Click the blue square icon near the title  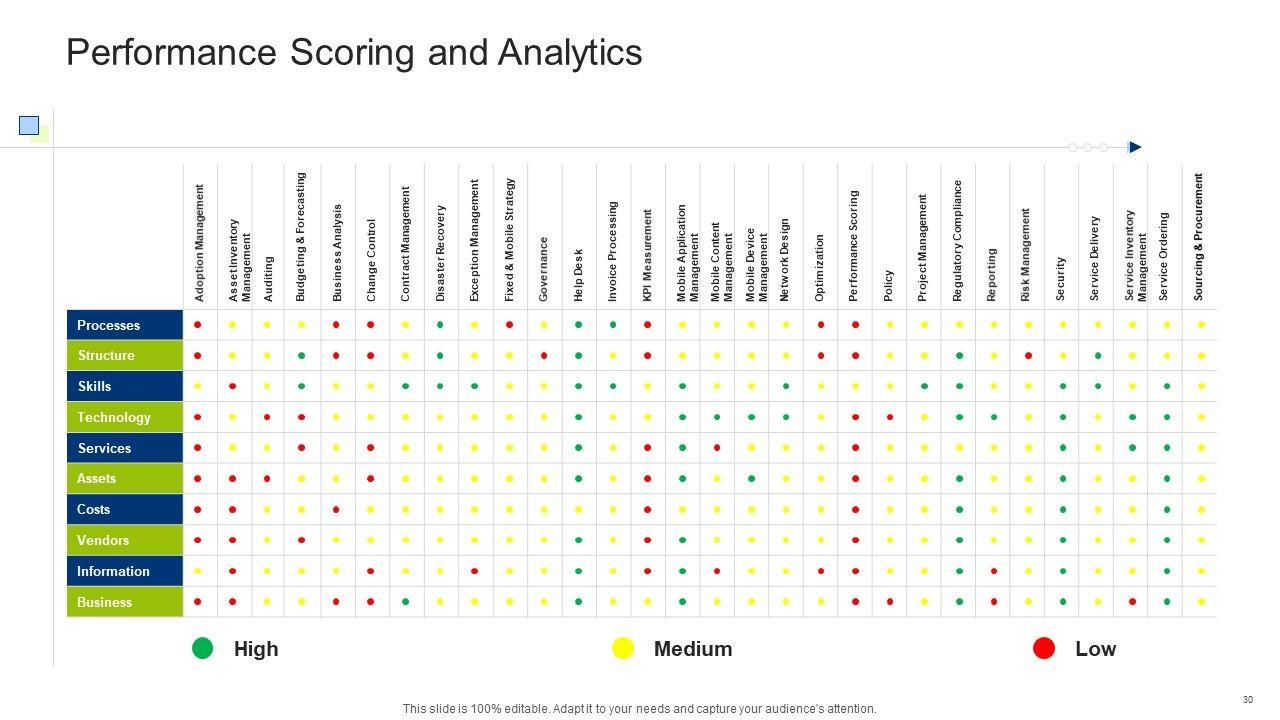click(29, 126)
